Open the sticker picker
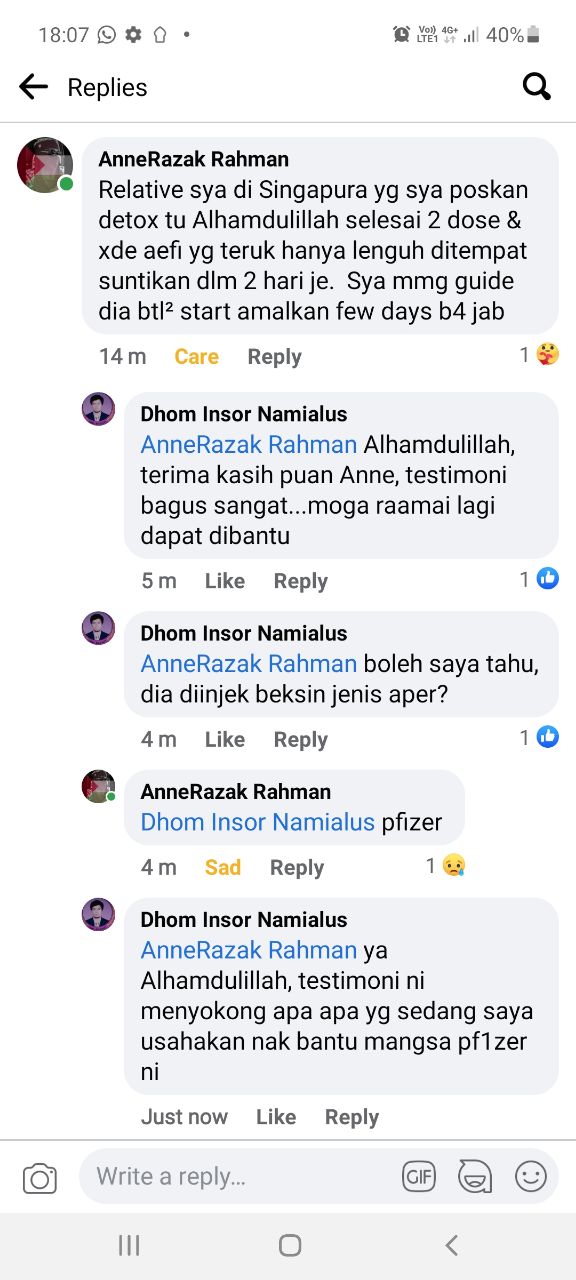This screenshot has width=576, height=1280. pyautogui.click(x=474, y=1176)
